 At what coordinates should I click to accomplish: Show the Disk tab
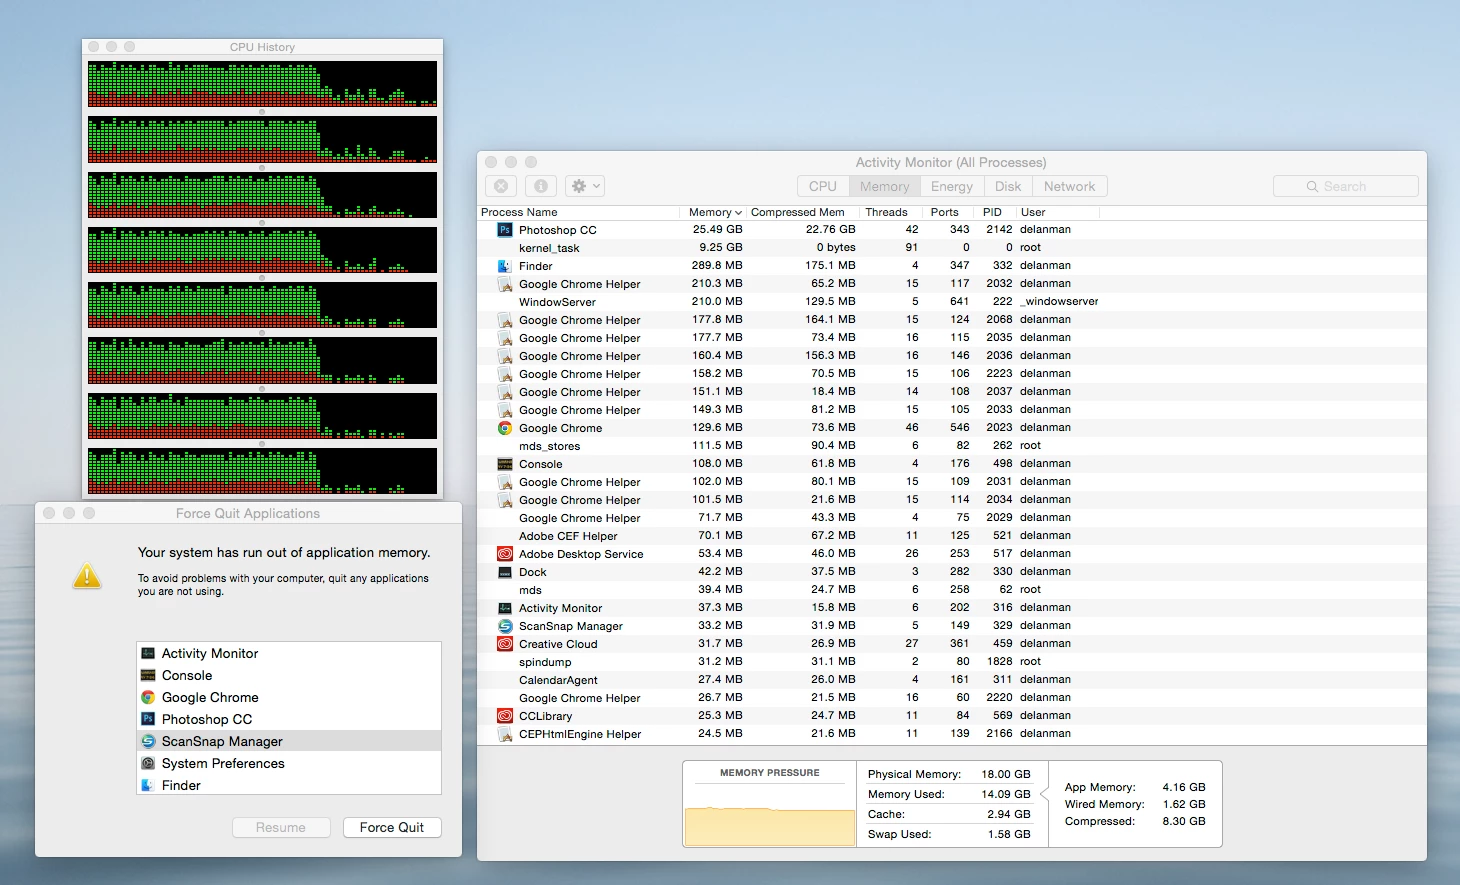coord(1008,186)
